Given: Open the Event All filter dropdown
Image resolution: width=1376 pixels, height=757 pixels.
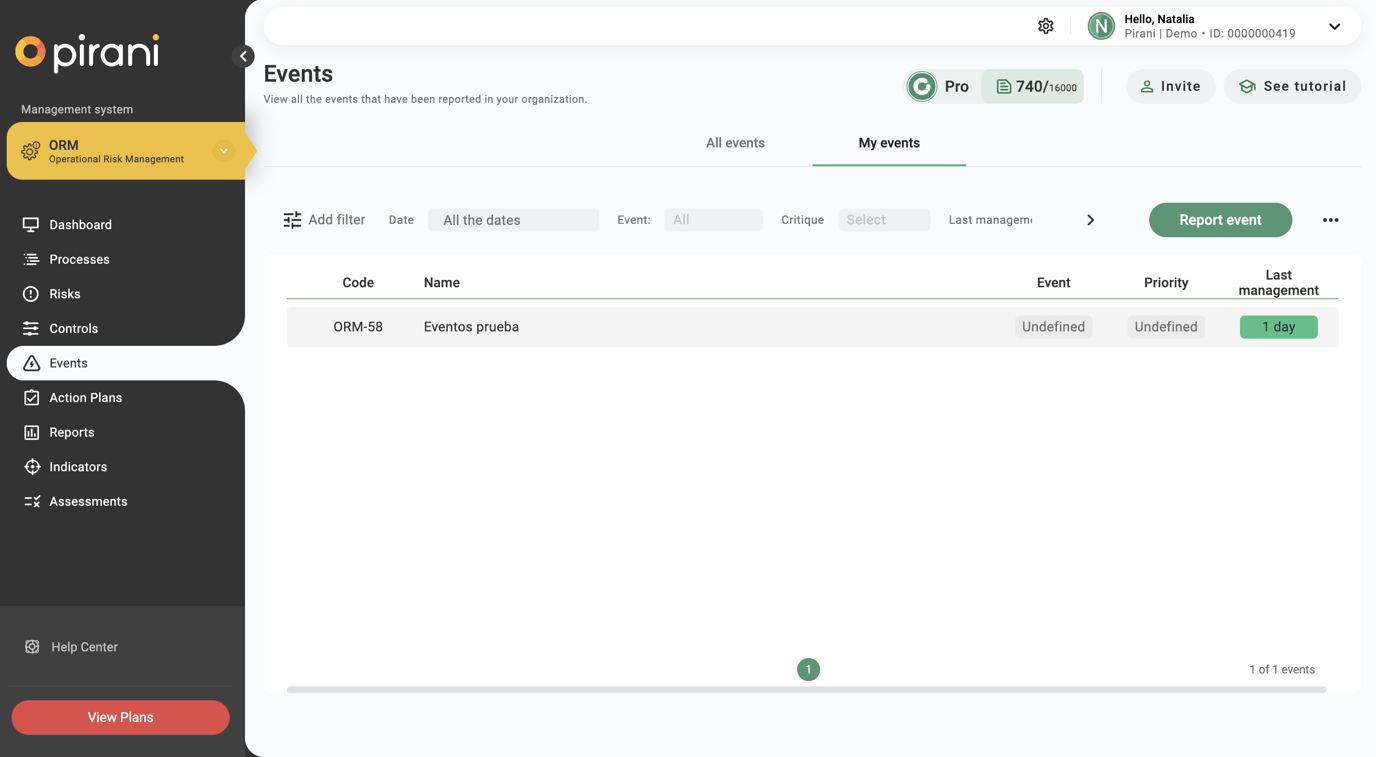Looking at the screenshot, I should pos(713,220).
